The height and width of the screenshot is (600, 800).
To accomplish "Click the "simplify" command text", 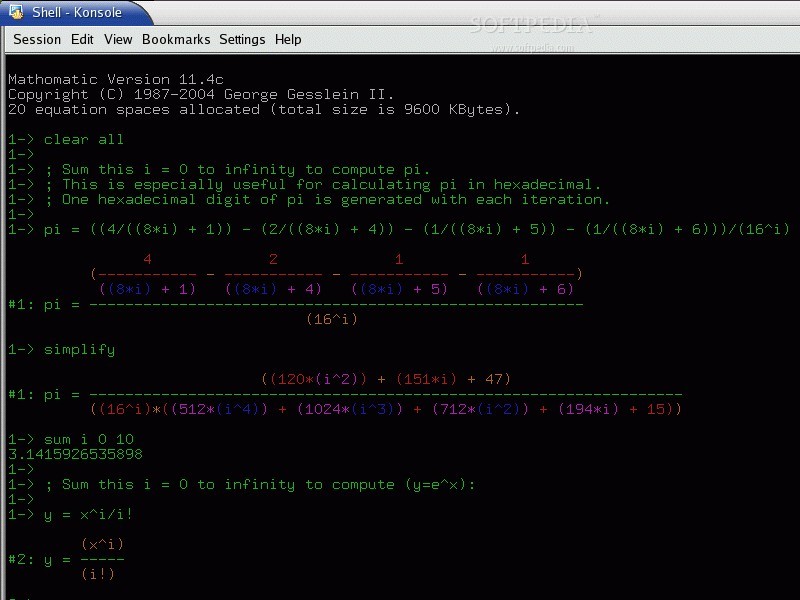I will click(79, 350).
